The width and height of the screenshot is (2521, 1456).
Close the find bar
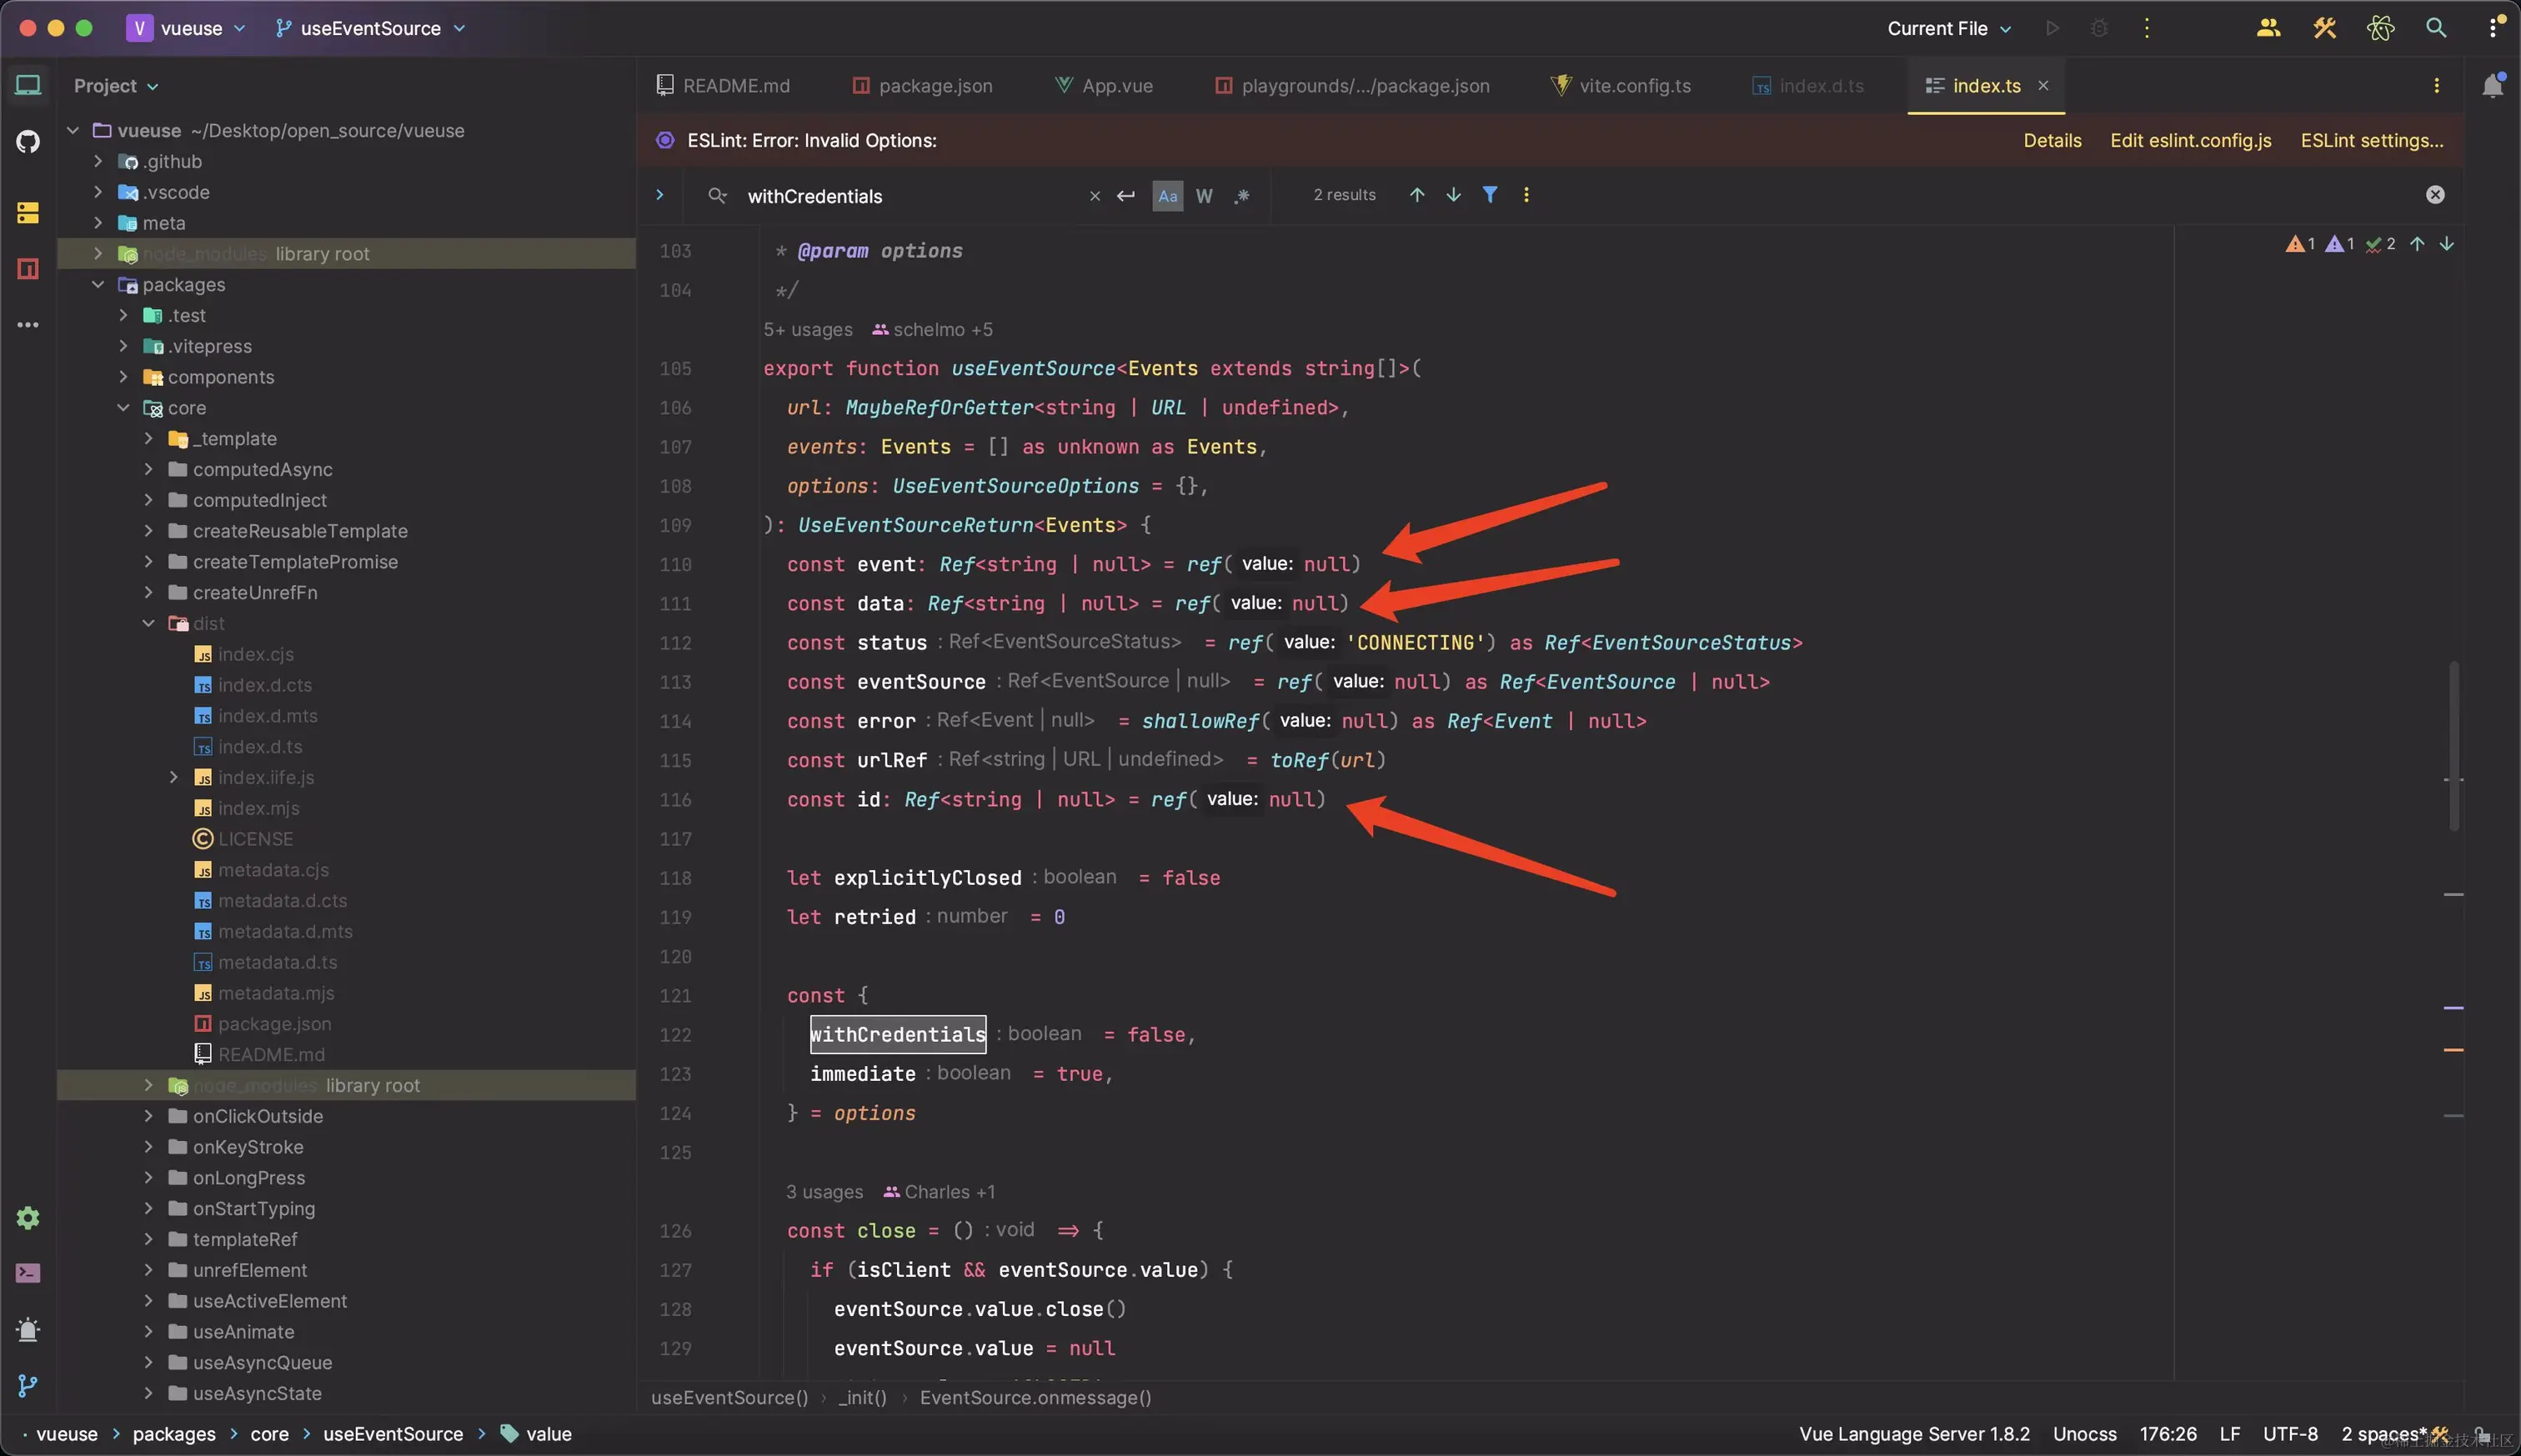pos(2435,195)
